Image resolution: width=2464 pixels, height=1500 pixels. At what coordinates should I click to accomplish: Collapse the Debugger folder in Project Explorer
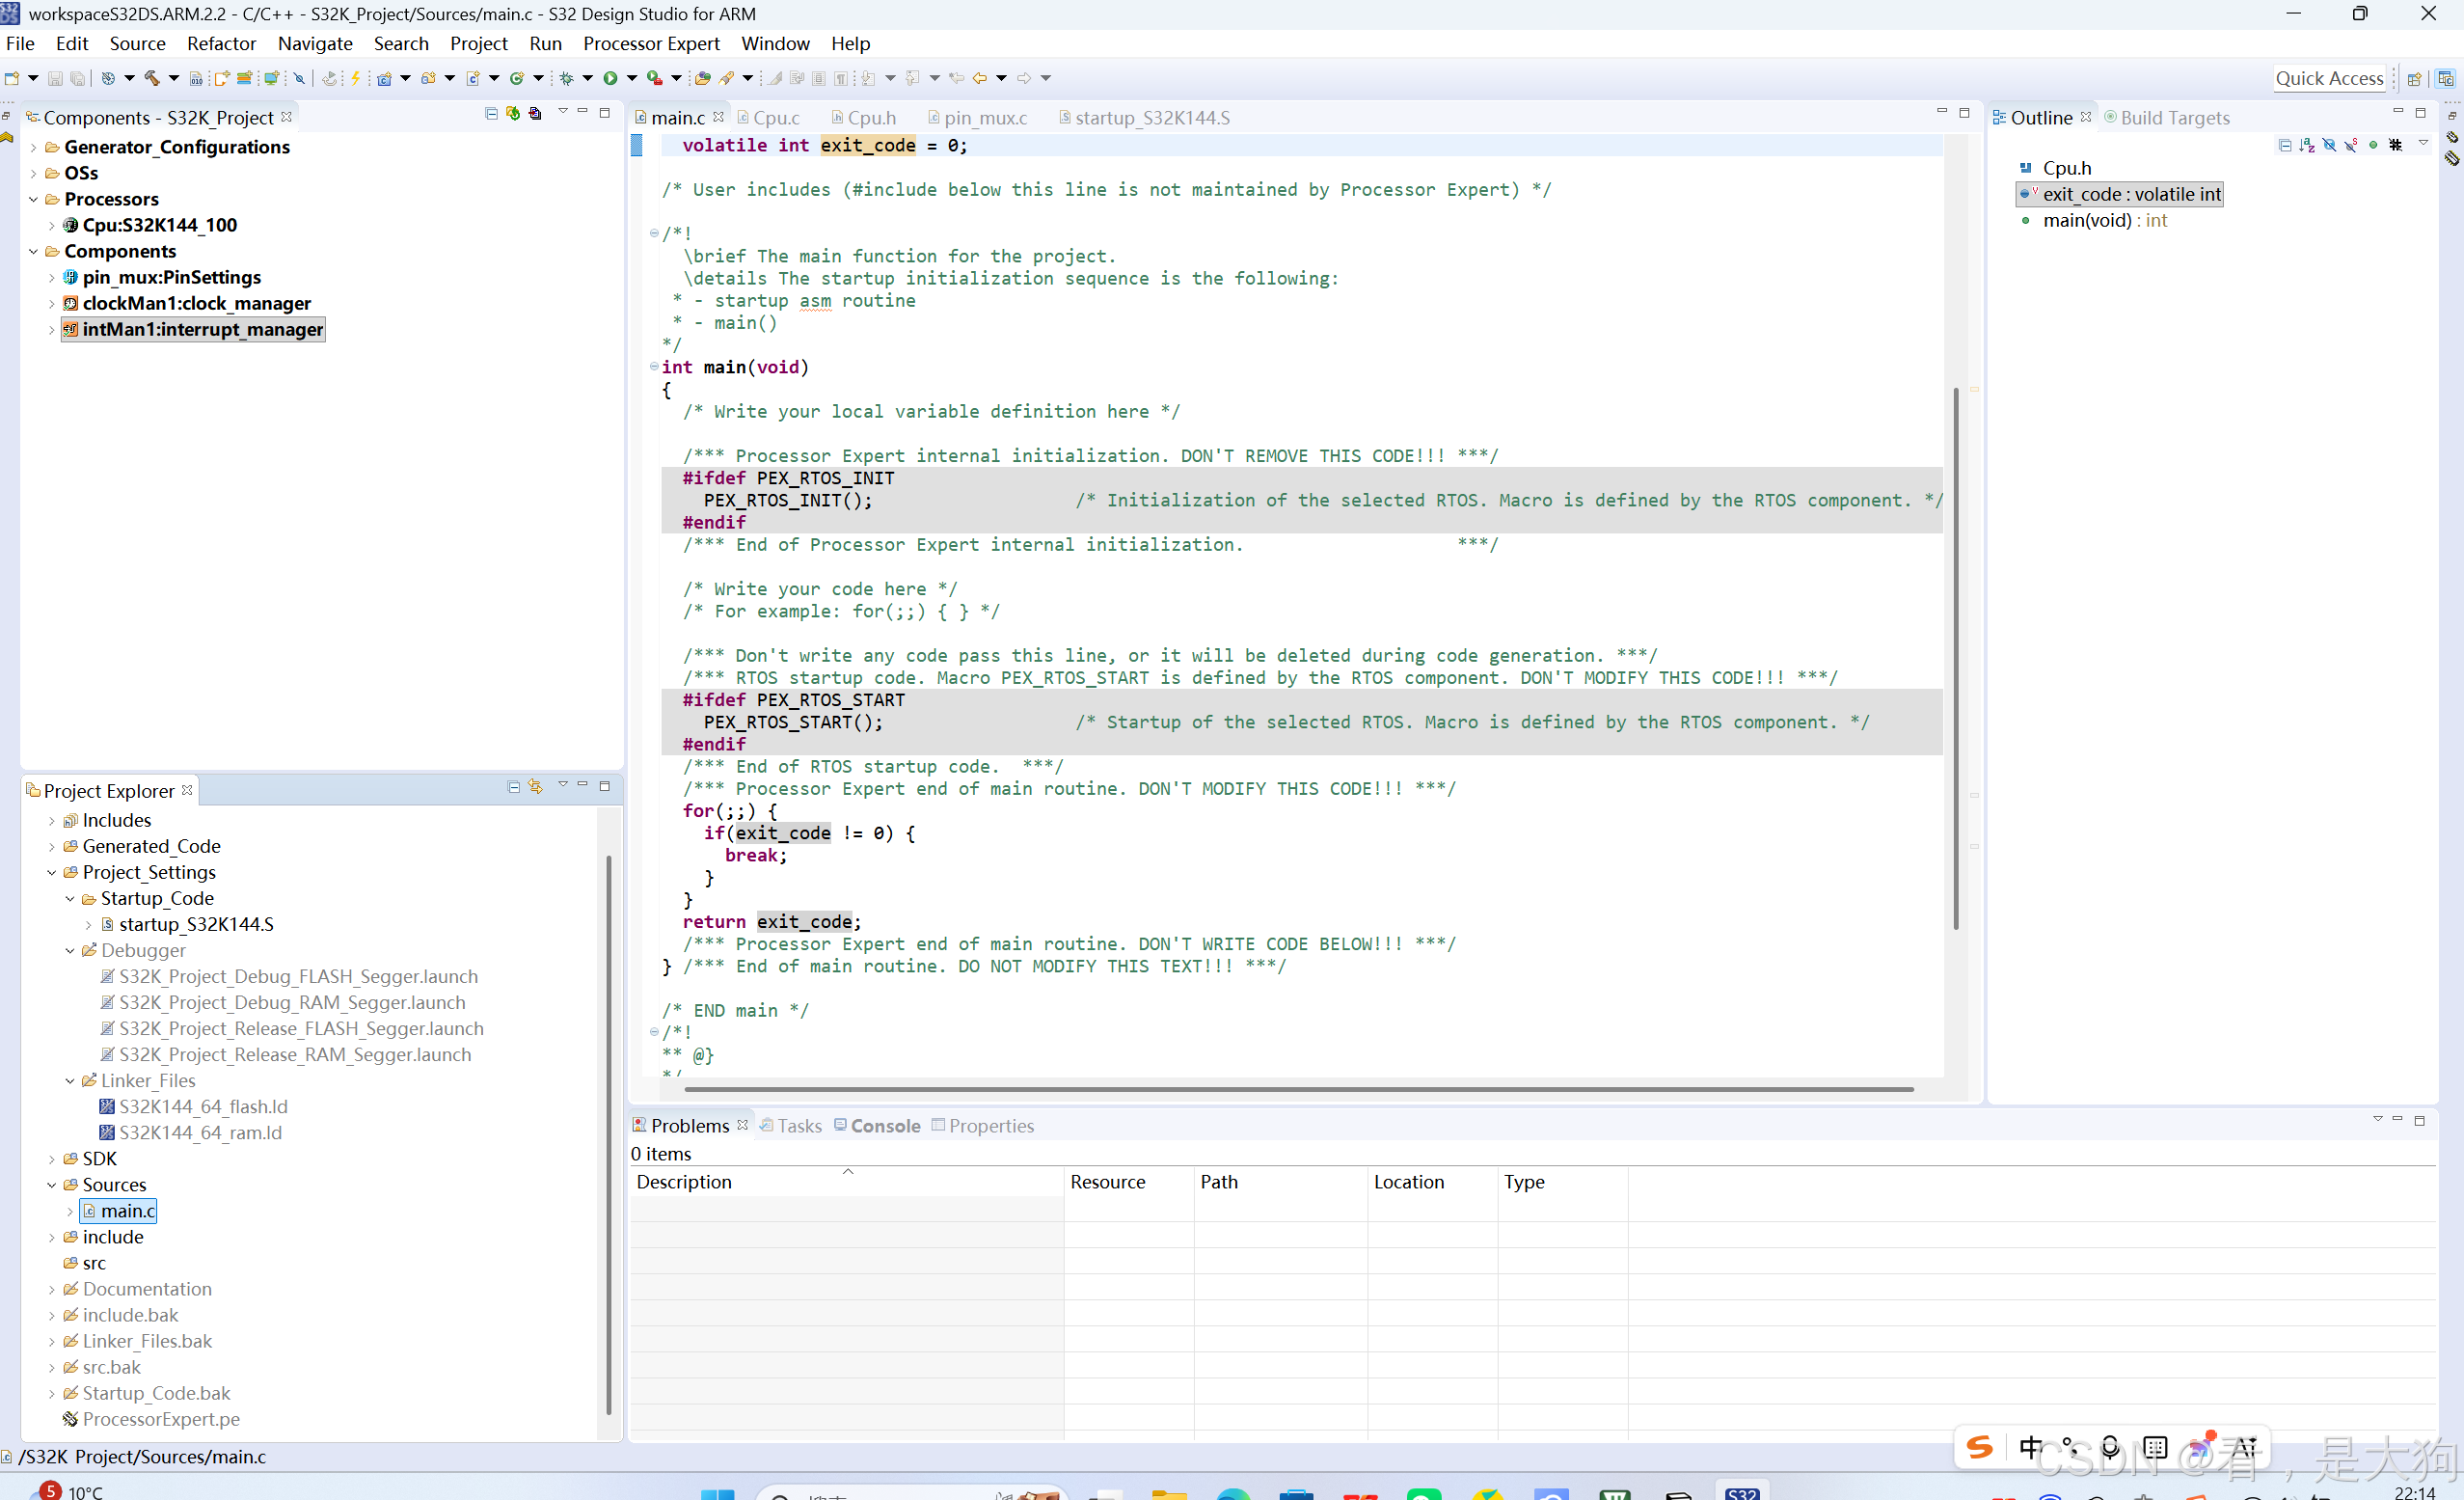tap(70, 951)
